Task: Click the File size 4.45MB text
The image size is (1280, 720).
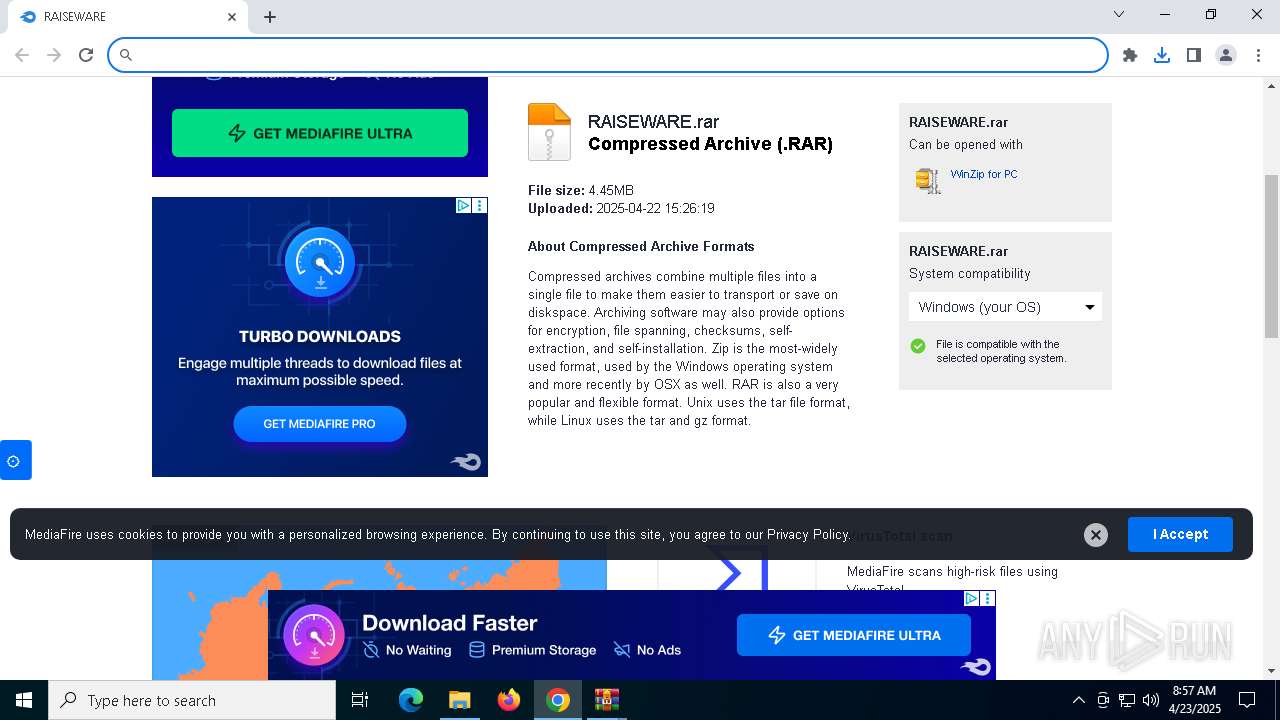Action: click(x=581, y=190)
